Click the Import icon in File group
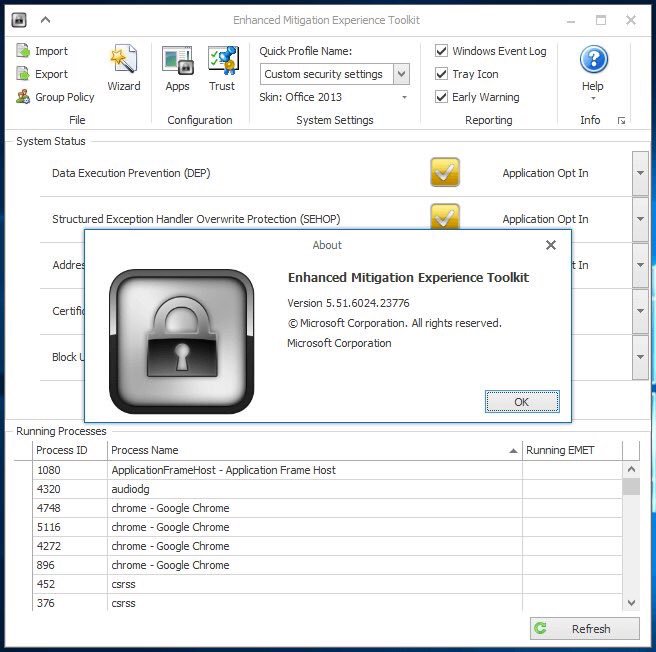Viewport: 656px width, 652px height. [x=24, y=51]
